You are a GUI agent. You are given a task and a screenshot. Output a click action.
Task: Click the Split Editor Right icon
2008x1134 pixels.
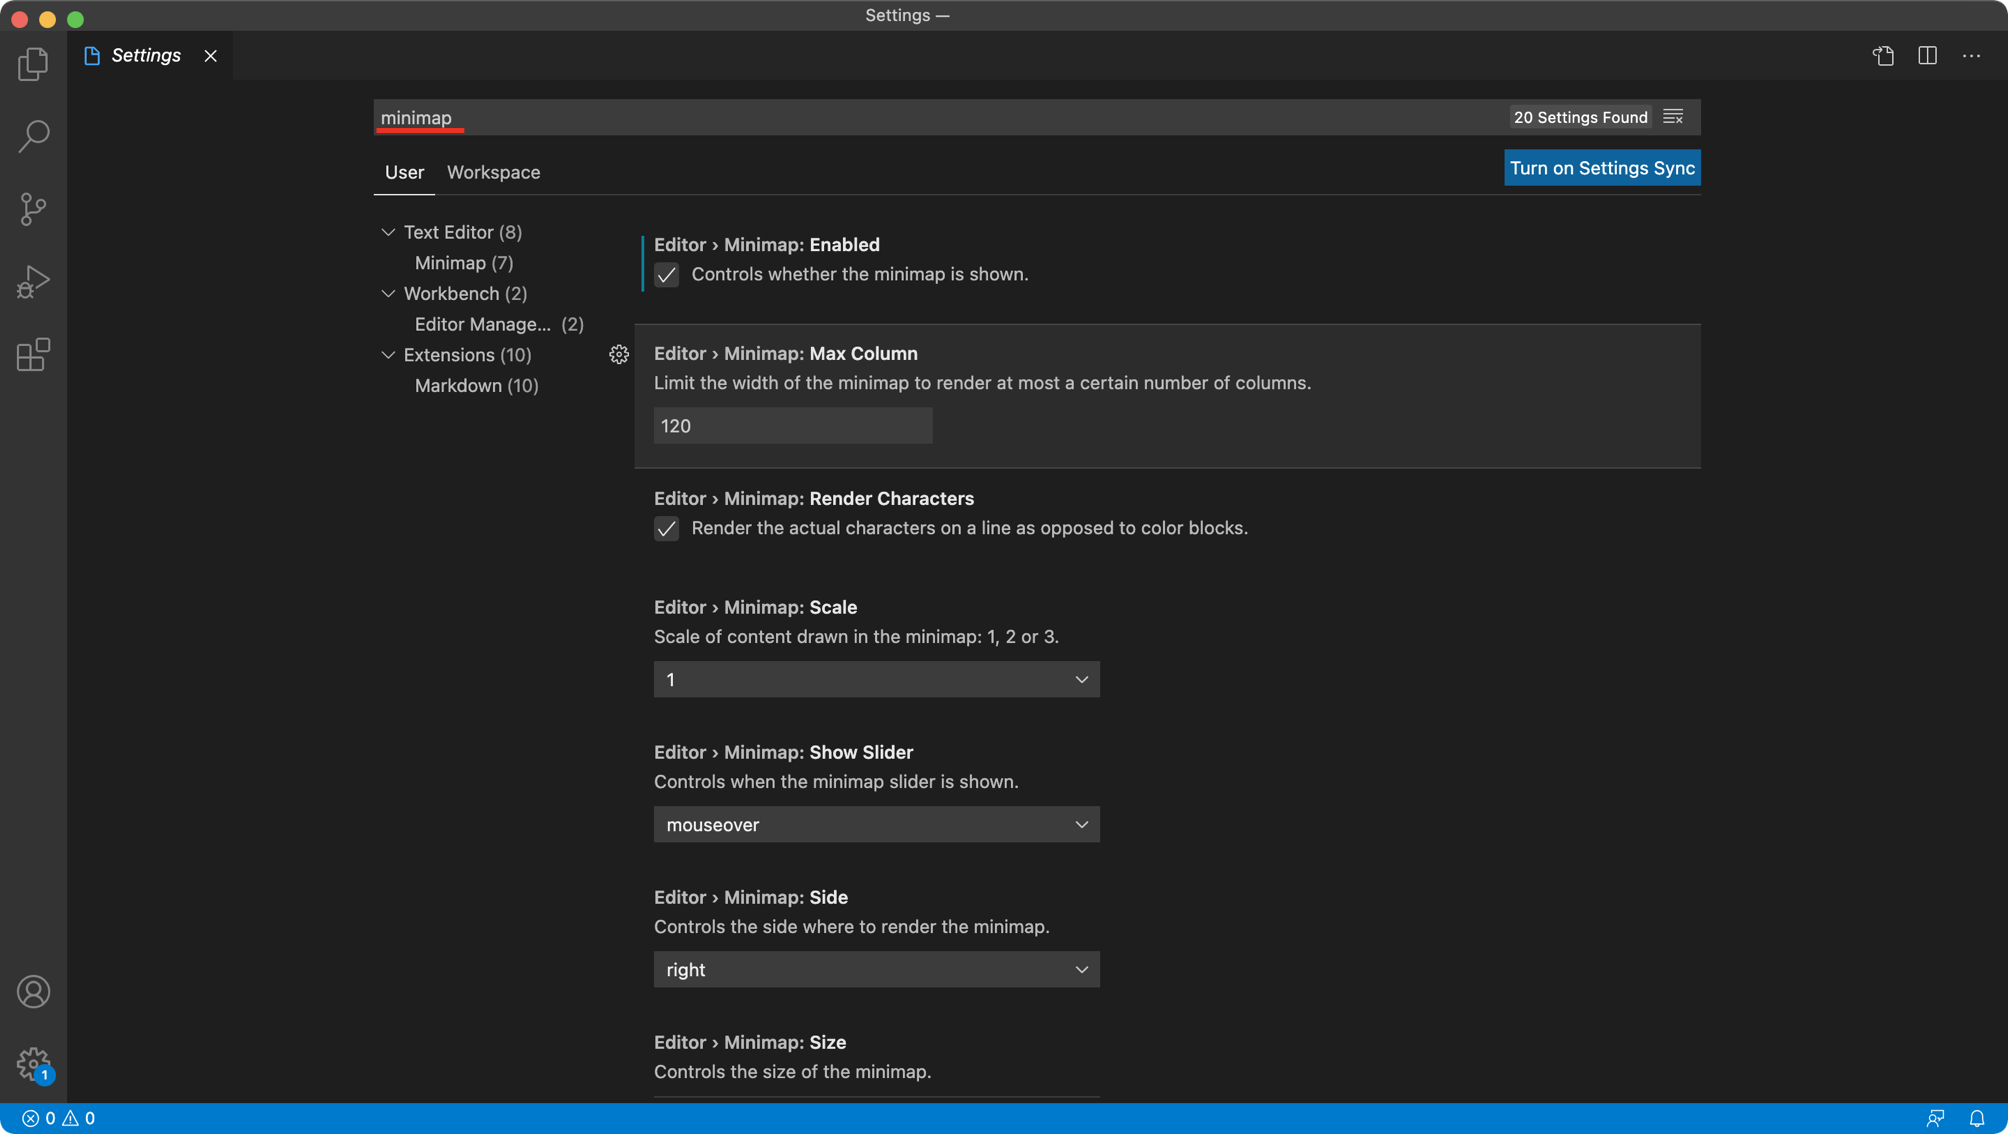pyautogui.click(x=1927, y=56)
